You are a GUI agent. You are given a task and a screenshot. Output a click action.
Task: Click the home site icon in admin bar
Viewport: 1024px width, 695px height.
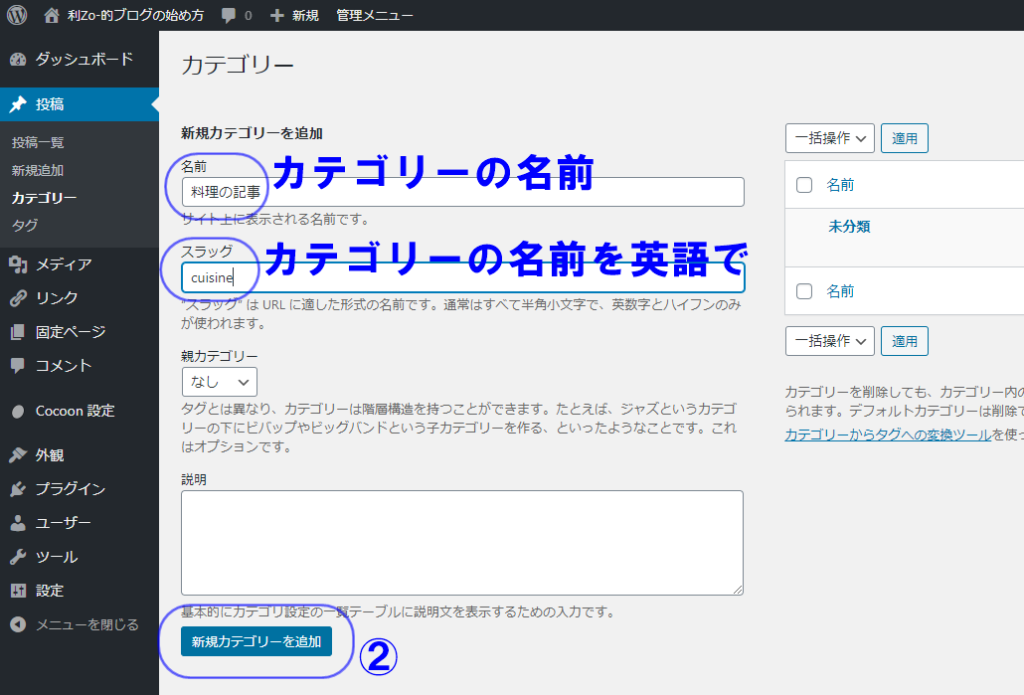coord(52,15)
